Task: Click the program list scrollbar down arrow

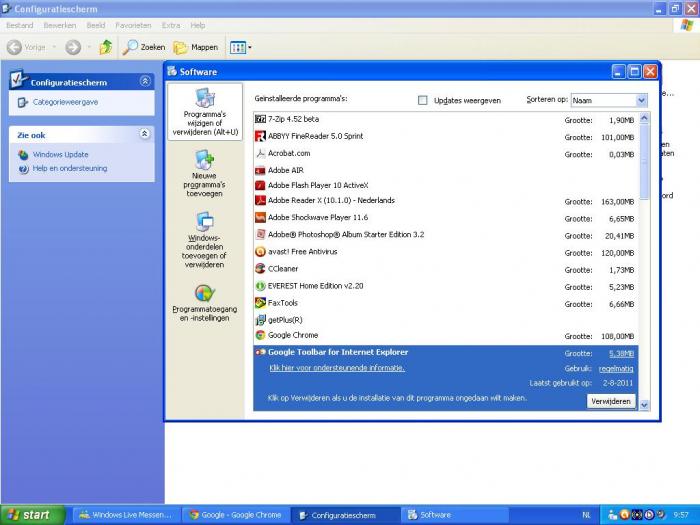Action: pos(644,405)
